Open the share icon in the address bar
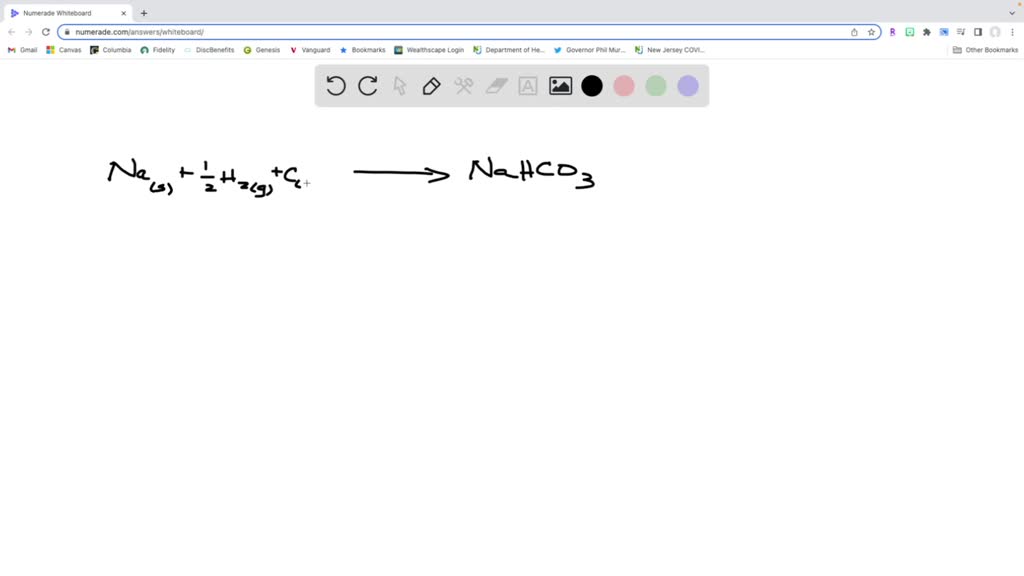 855,31
